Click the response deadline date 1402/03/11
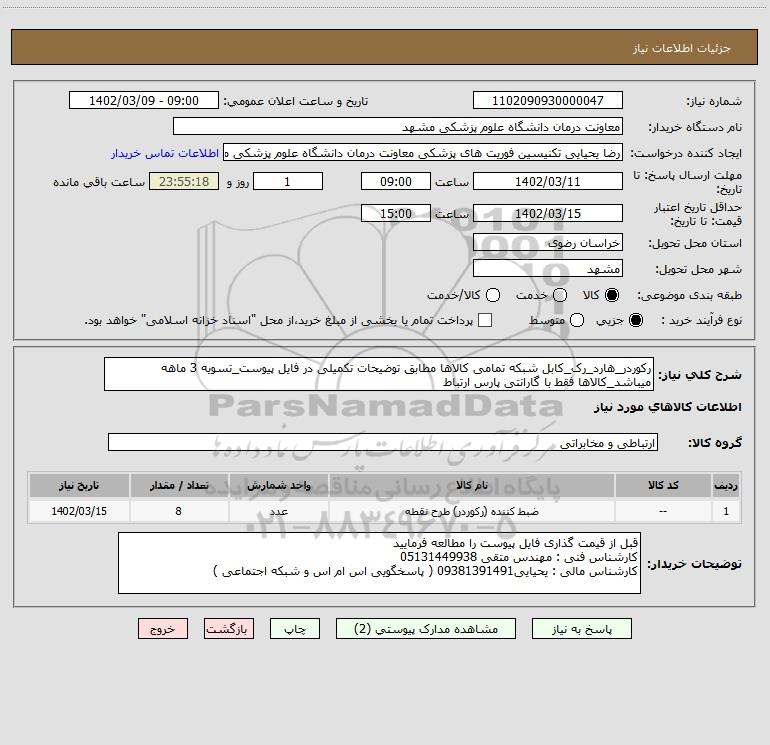Image resolution: width=770 pixels, height=745 pixels. (x=548, y=181)
